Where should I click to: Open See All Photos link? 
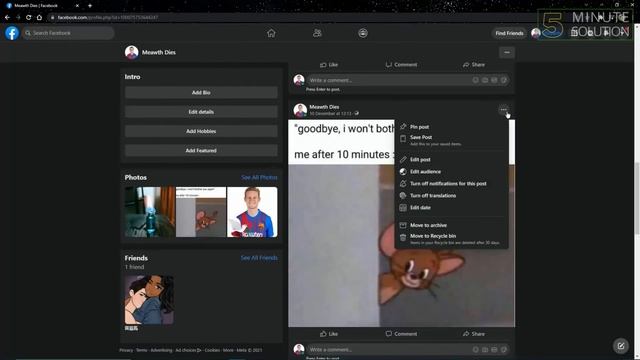[259, 177]
